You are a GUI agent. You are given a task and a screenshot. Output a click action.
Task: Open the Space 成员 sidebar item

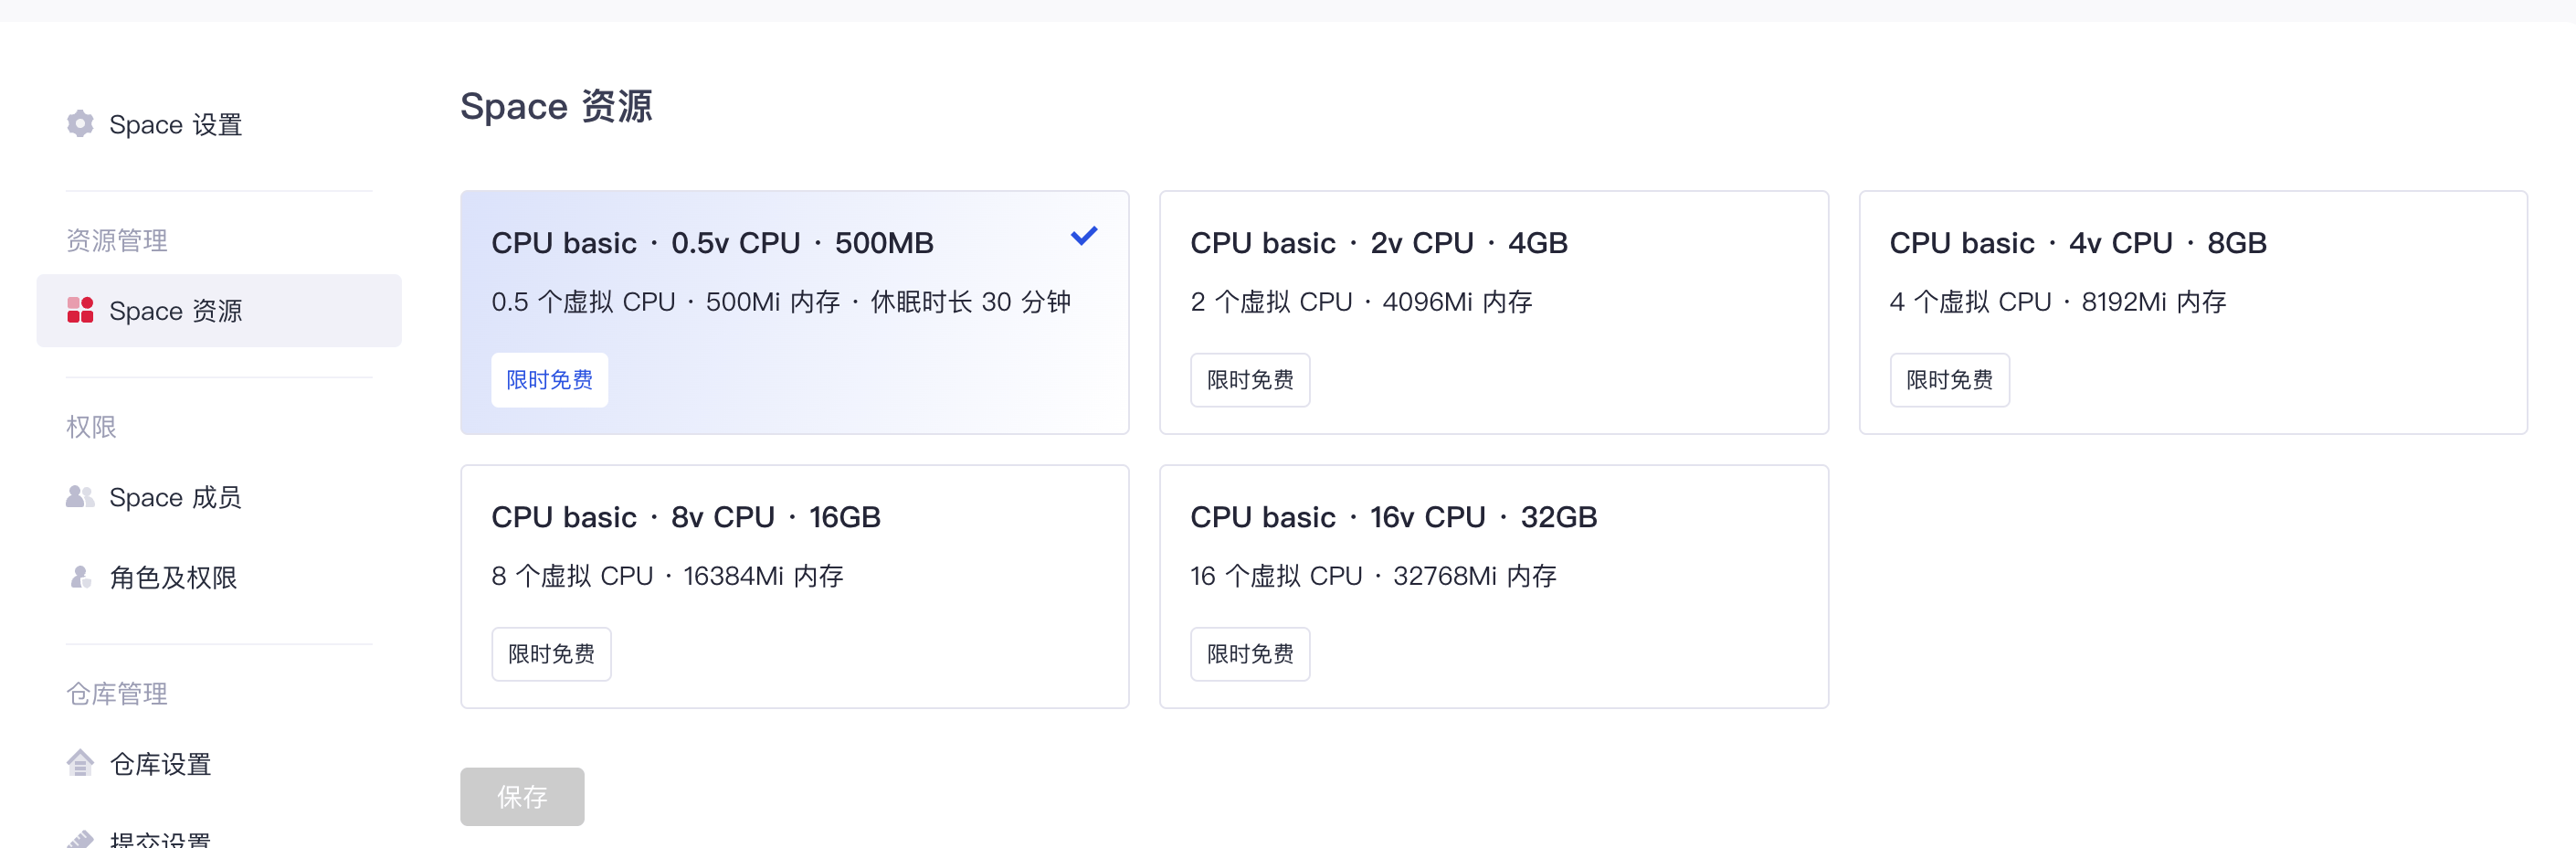click(x=176, y=497)
